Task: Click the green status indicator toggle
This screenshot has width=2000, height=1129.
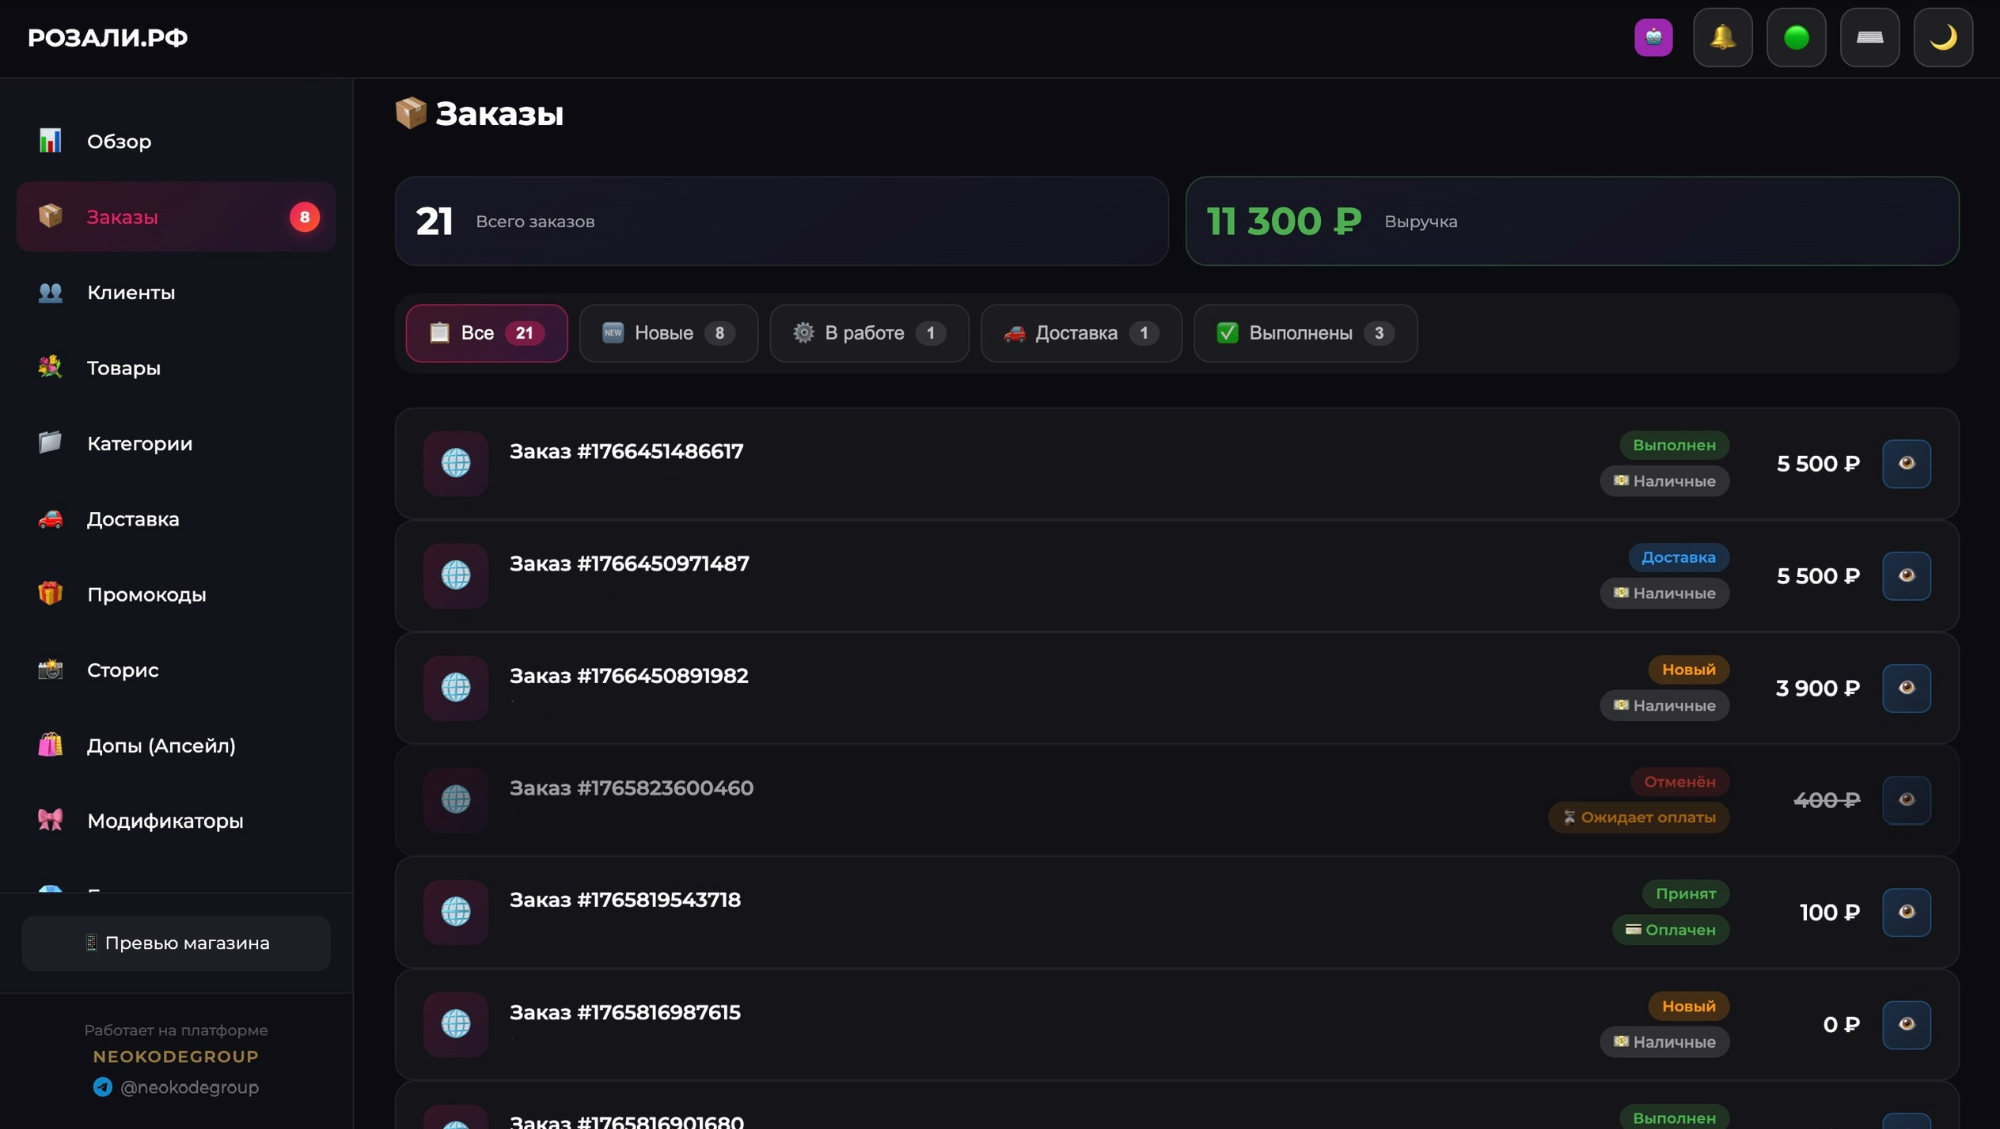Action: pos(1796,37)
